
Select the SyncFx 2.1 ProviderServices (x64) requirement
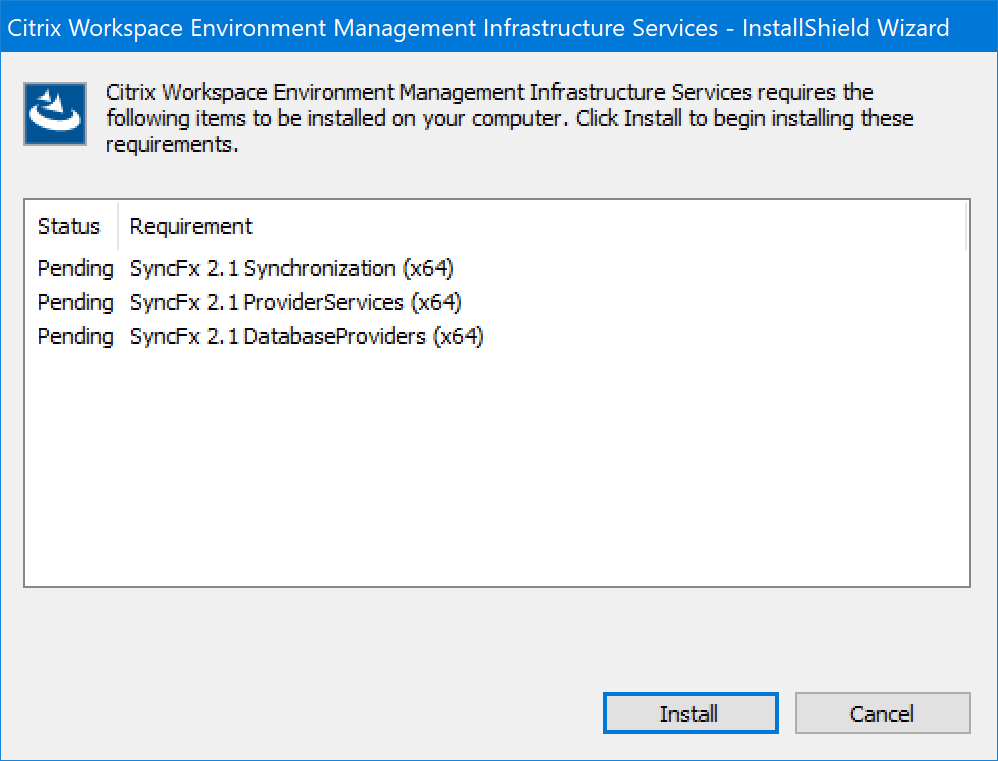295,303
